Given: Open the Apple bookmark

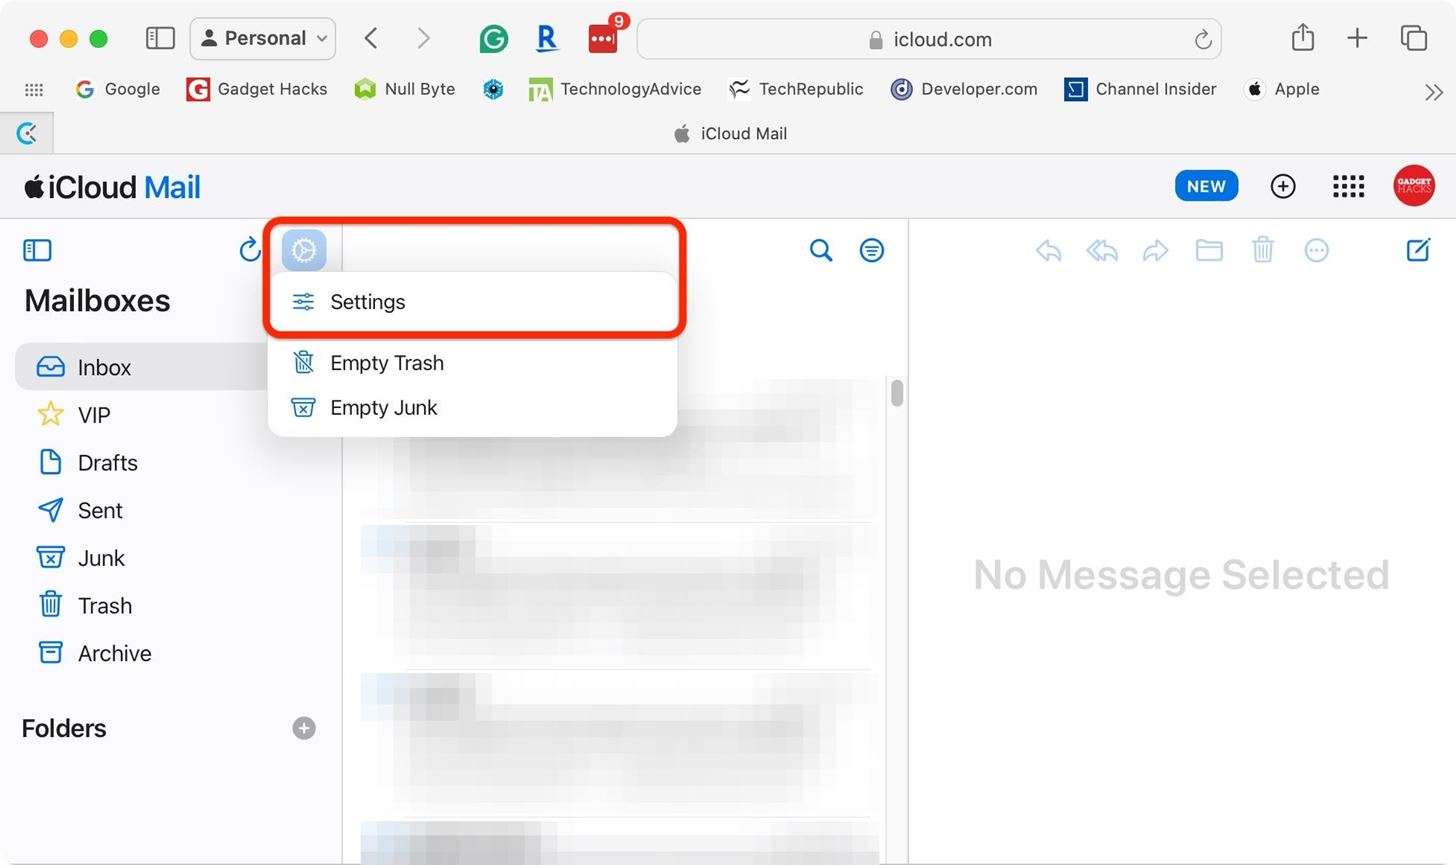Looking at the screenshot, I should [1282, 89].
